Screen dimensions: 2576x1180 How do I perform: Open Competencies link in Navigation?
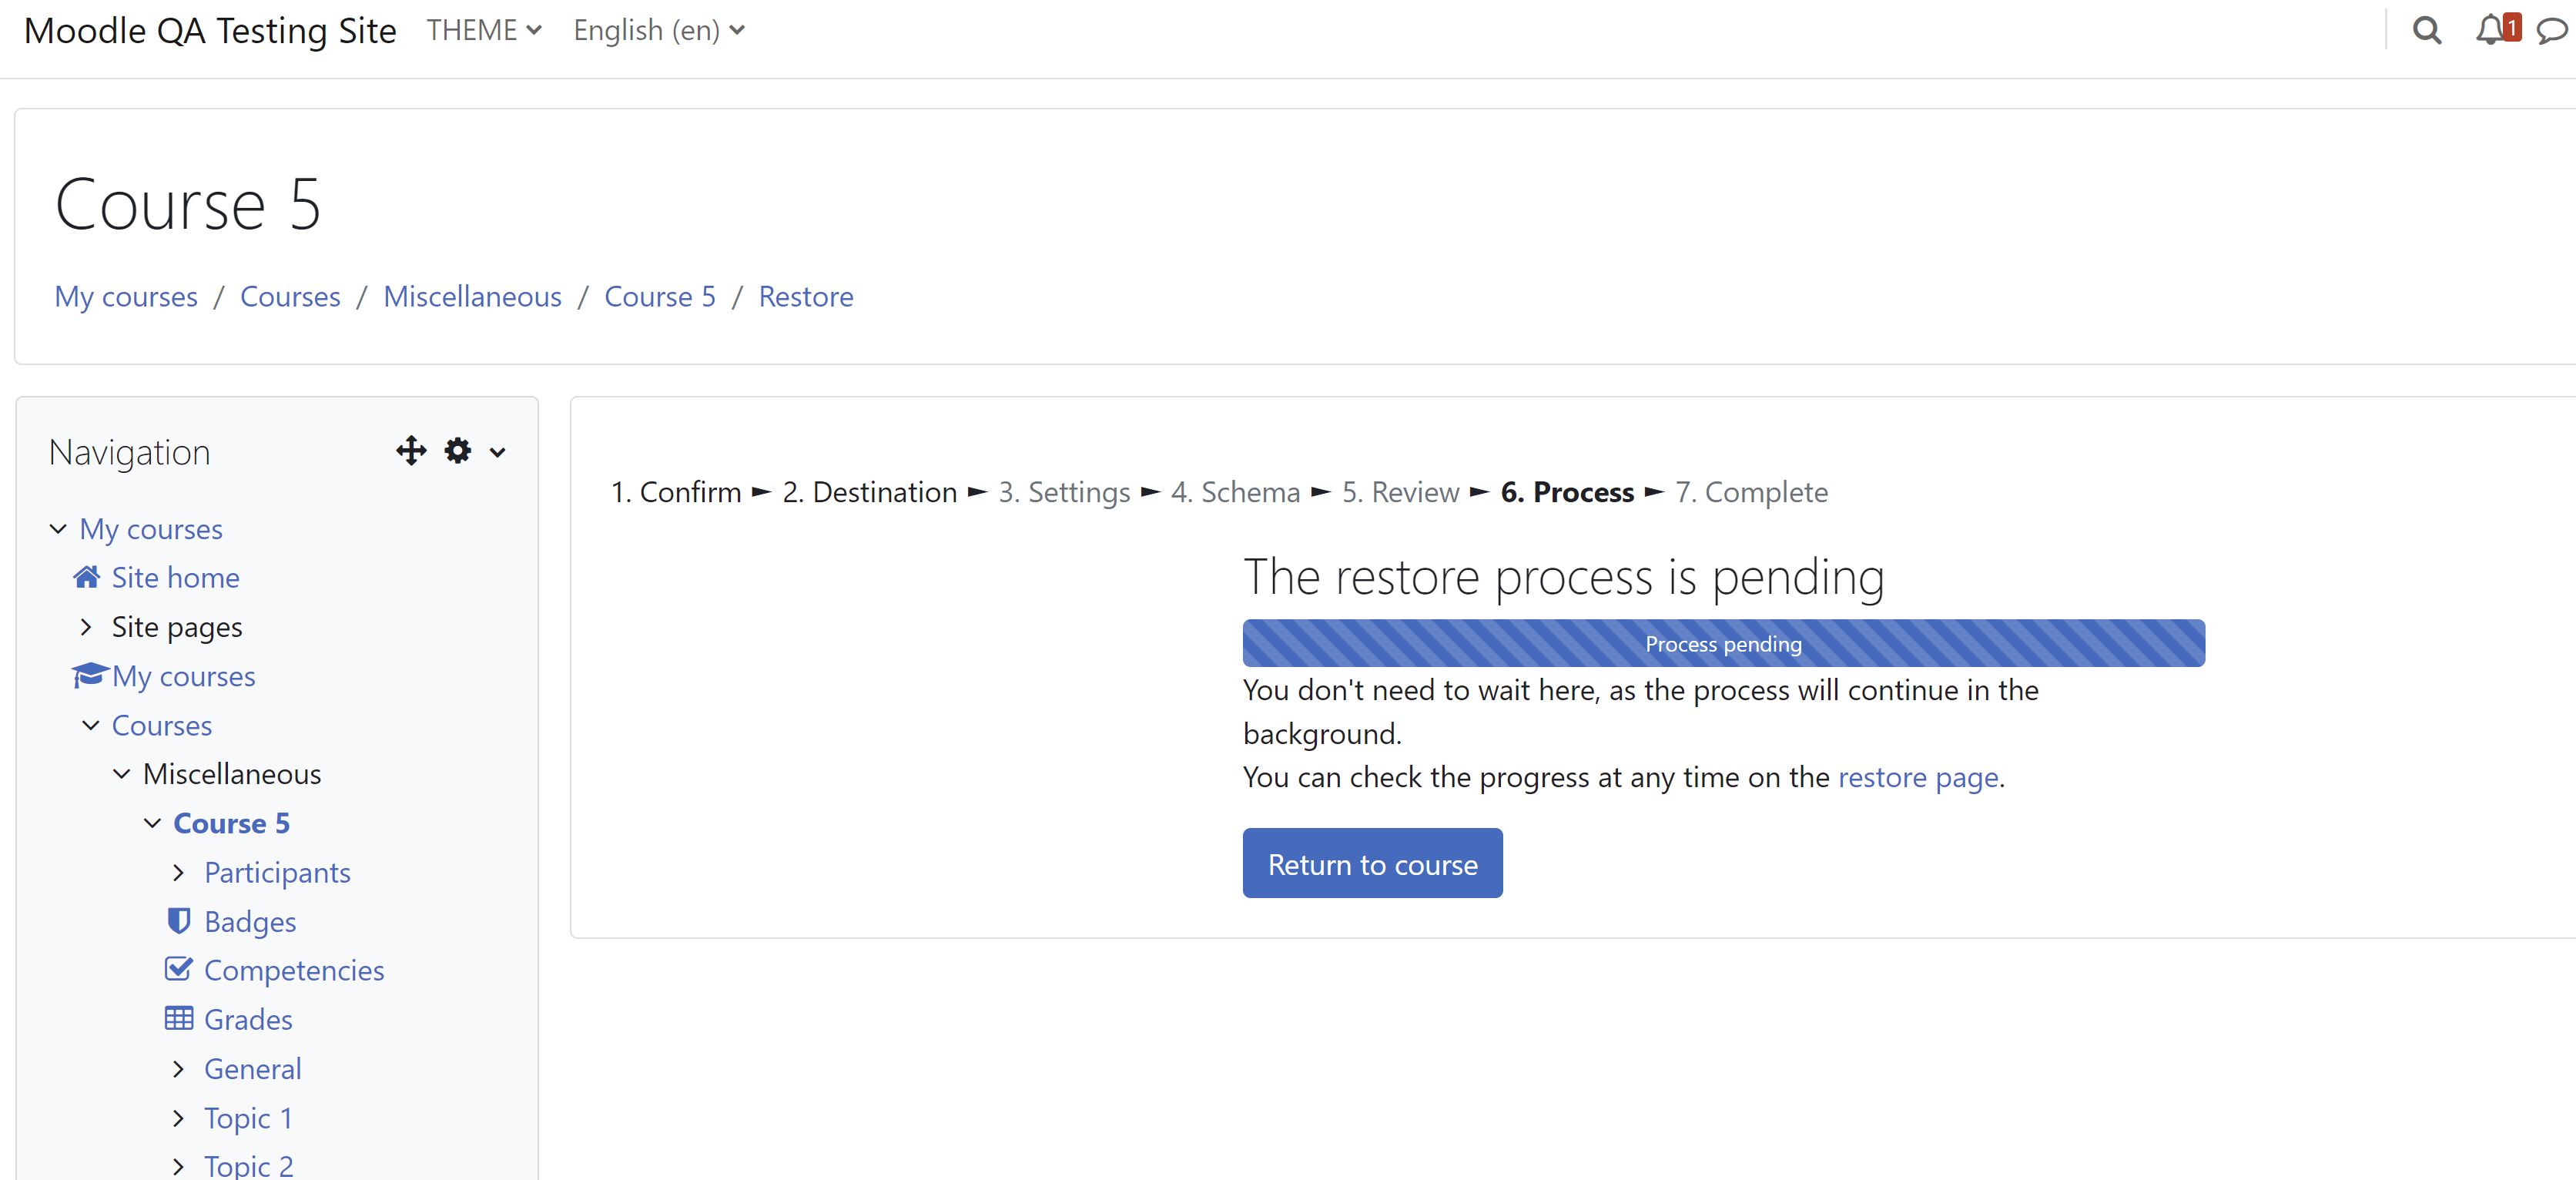point(294,970)
